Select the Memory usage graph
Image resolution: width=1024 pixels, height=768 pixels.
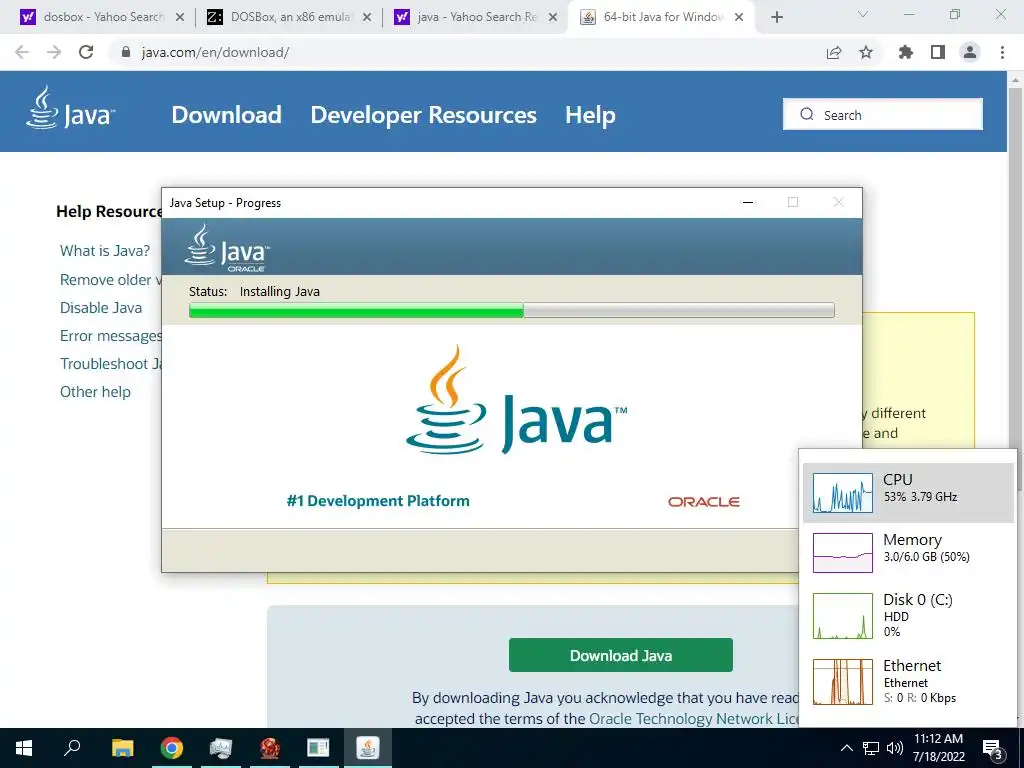[x=908, y=552]
